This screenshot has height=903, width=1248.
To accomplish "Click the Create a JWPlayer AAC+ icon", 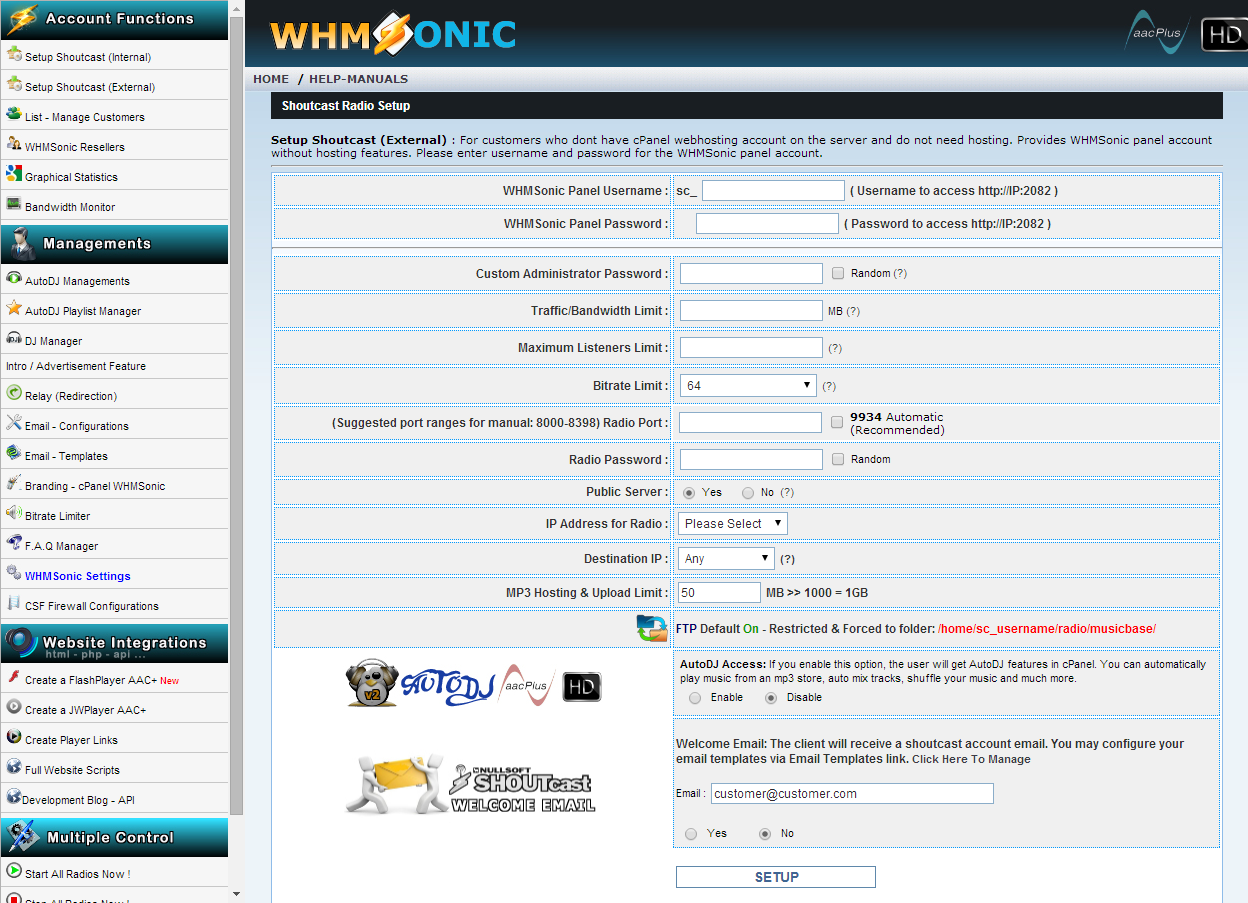I will click(x=14, y=707).
